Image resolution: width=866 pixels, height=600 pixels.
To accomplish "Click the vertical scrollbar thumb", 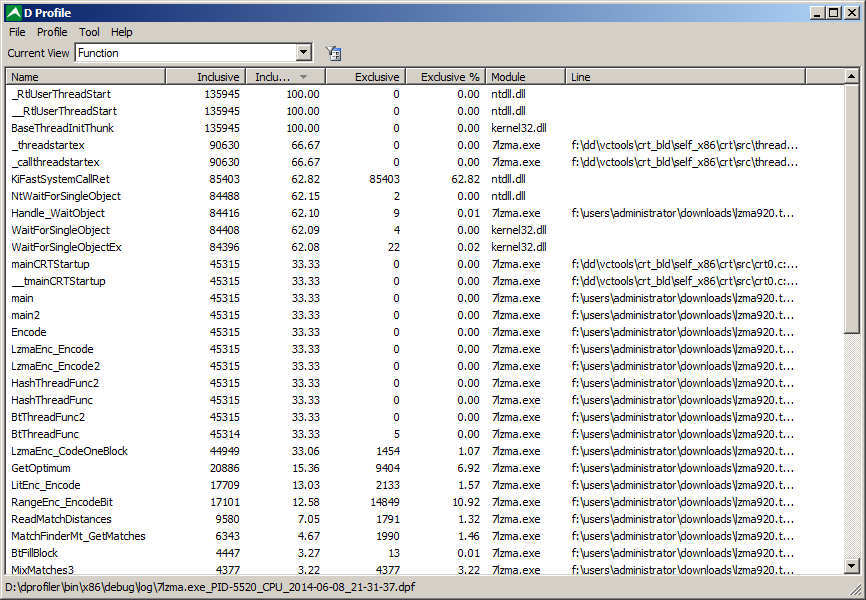I will pos(852,209).
